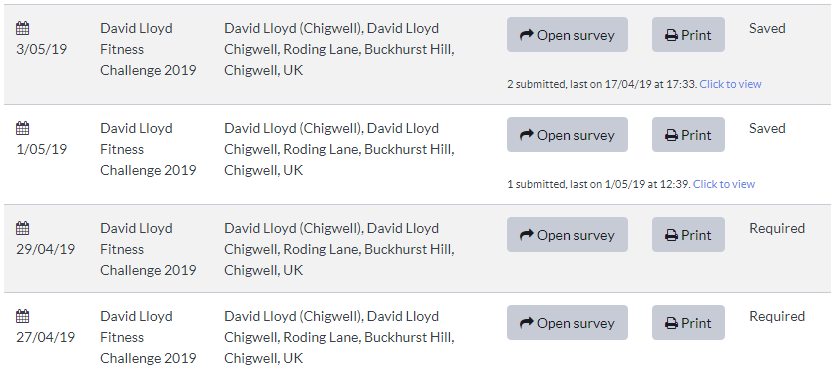This screenshot has width=837, height=375.
Task: Select the Required status of 29/04/19 row
Action: click(777, 228)
